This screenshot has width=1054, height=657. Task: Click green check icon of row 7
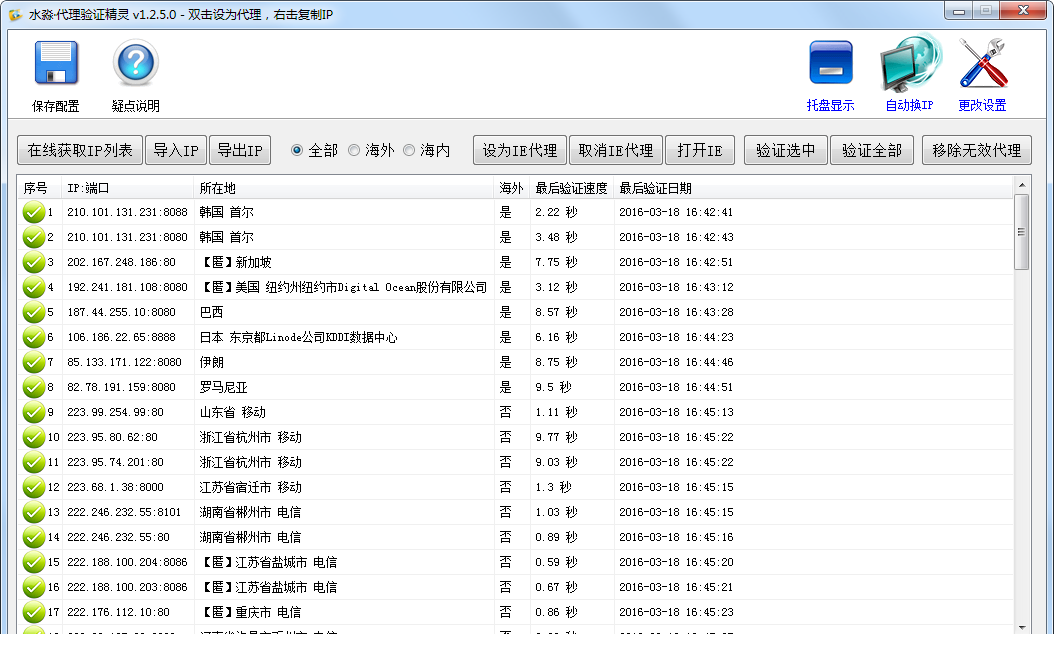tap(34, 362)
